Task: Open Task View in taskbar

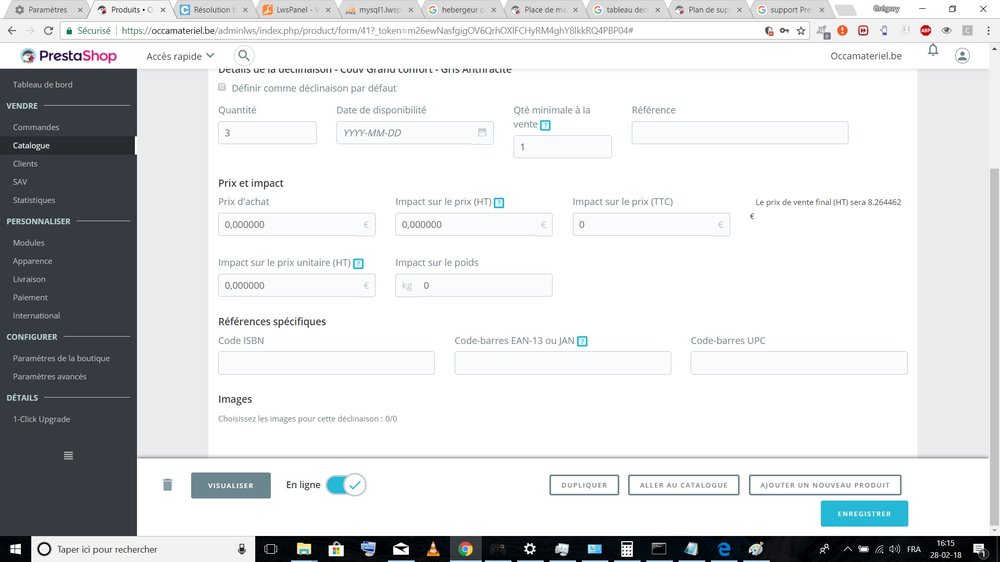Action: click(270, 549)
